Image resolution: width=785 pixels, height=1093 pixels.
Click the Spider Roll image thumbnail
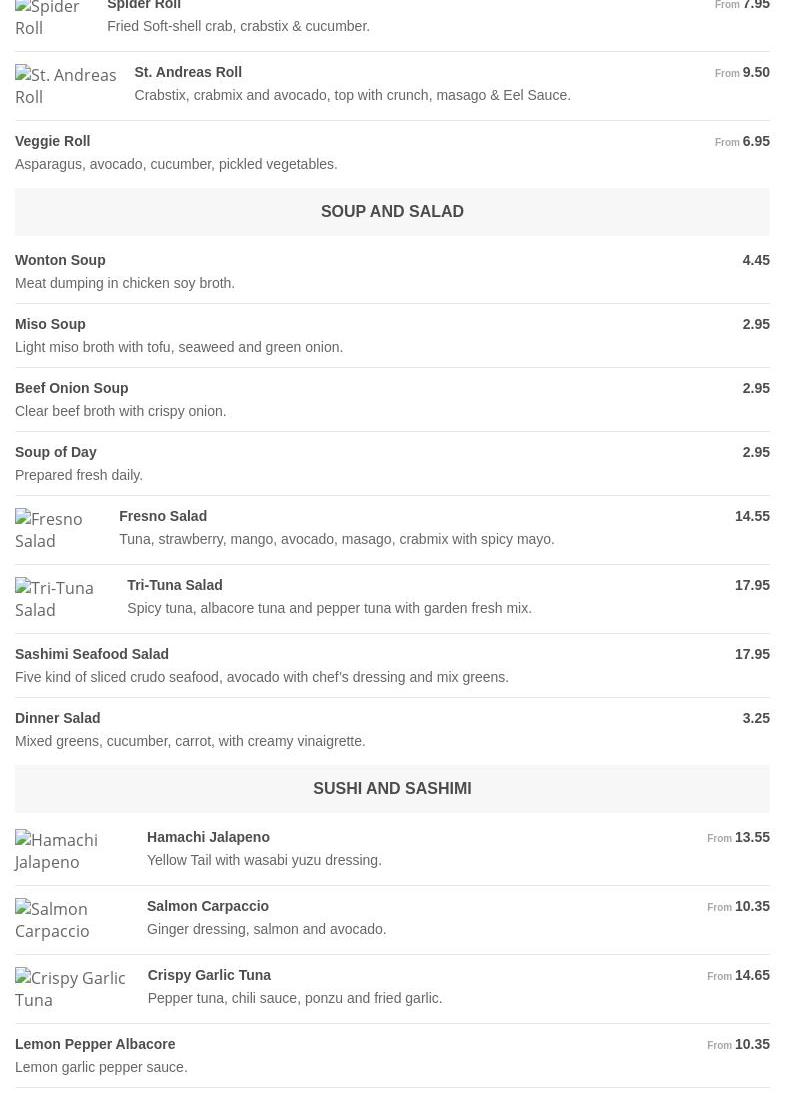48,17
